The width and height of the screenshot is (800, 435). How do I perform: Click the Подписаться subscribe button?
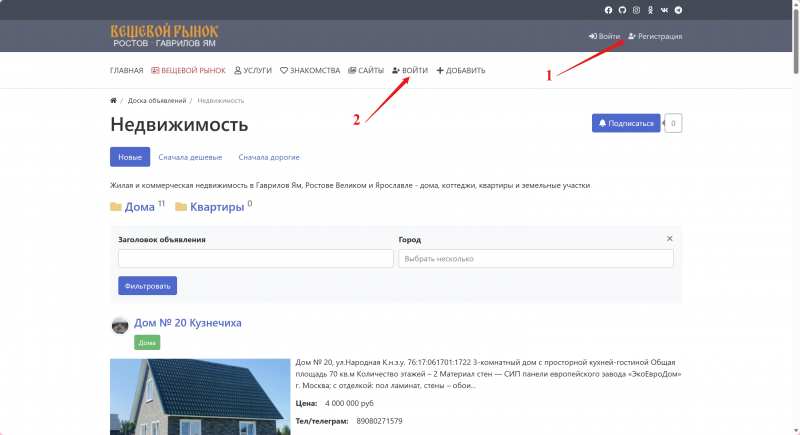click(x=626, y=124)
